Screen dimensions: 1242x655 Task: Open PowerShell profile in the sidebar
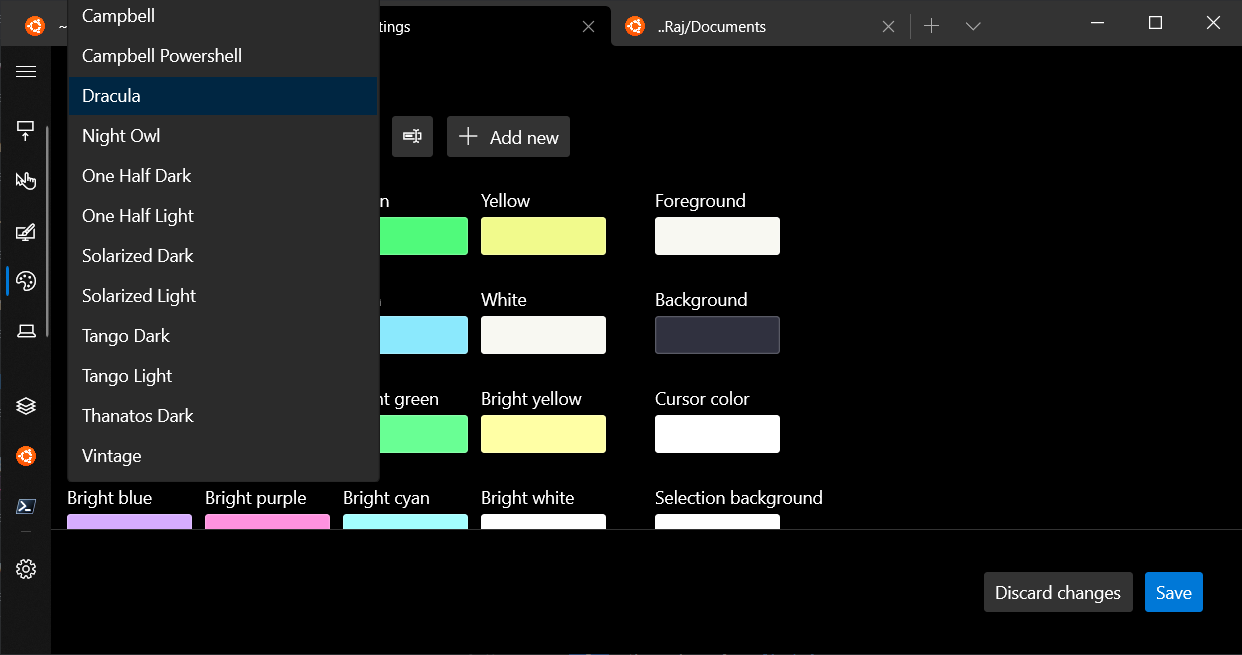pos(26,507)
